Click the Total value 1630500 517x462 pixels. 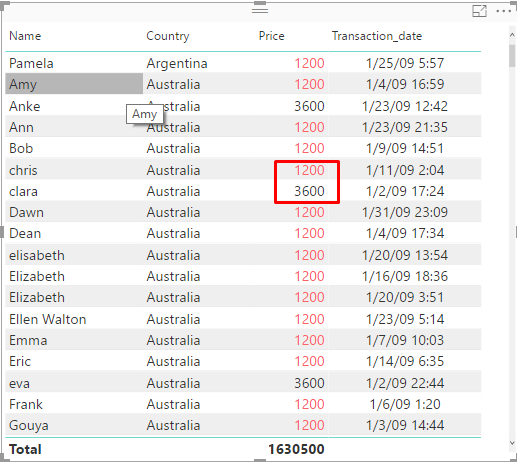tap(296, 449)
